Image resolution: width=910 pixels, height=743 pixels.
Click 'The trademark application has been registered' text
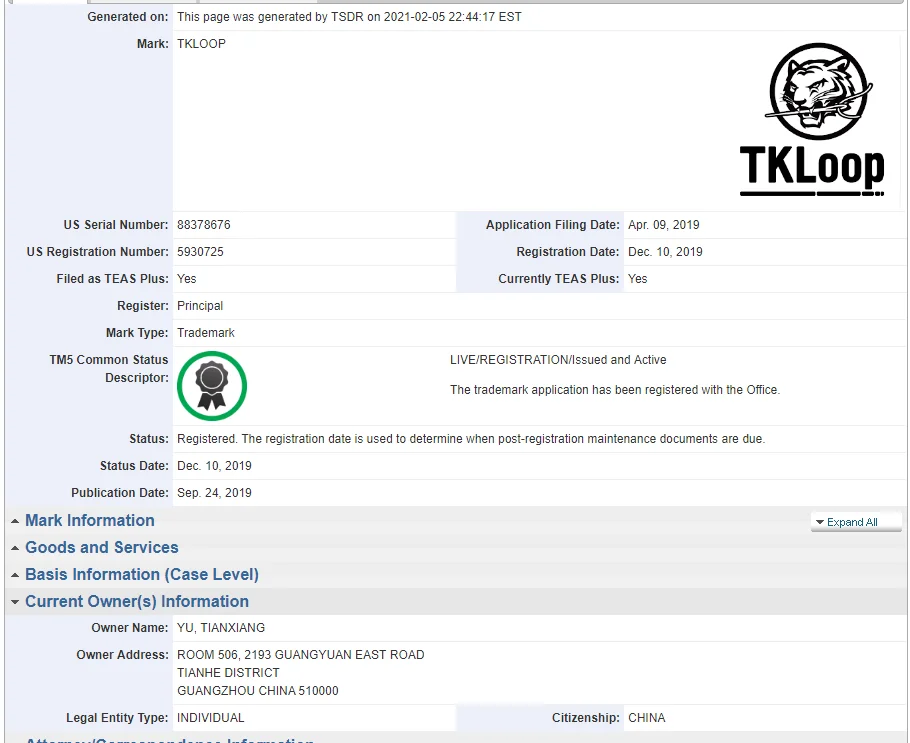click(x=615, y=389)
